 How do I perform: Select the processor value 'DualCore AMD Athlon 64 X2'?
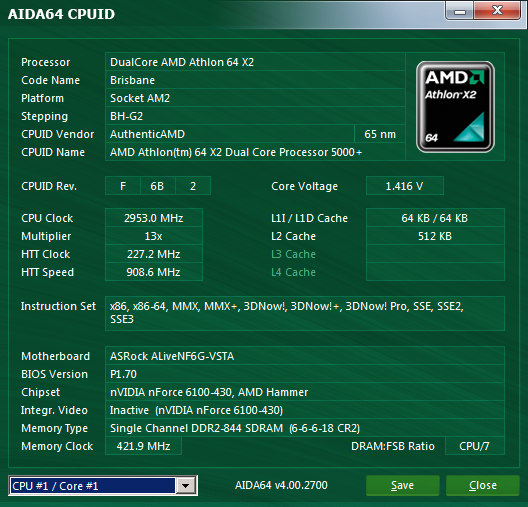click(255, 62)
